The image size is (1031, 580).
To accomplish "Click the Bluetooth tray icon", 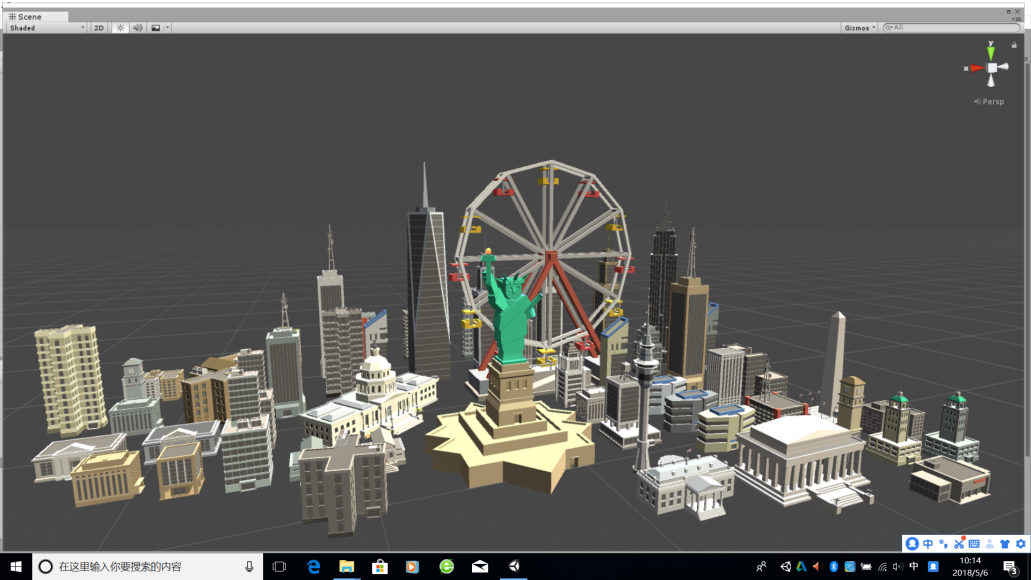I will pos(834,566).
